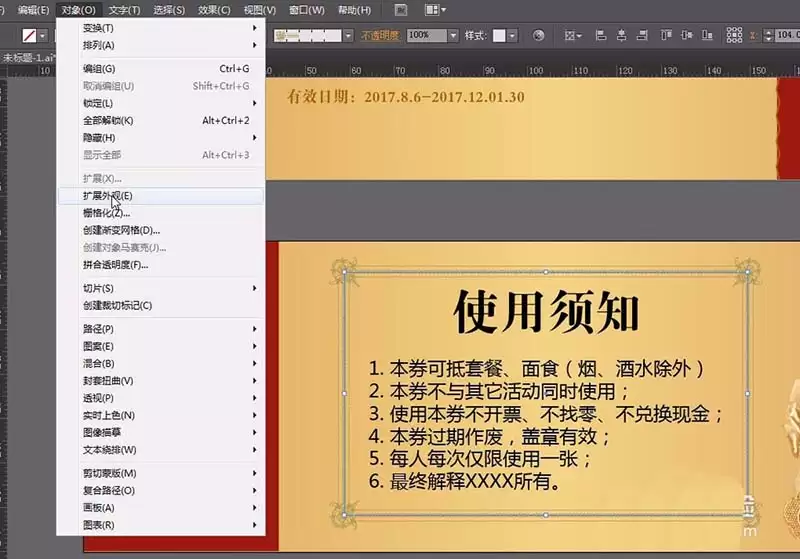The height and width of the screenshot is (559, 800).
Task: Click the stroke color swatch with red slash
Action: pos(30,36)
